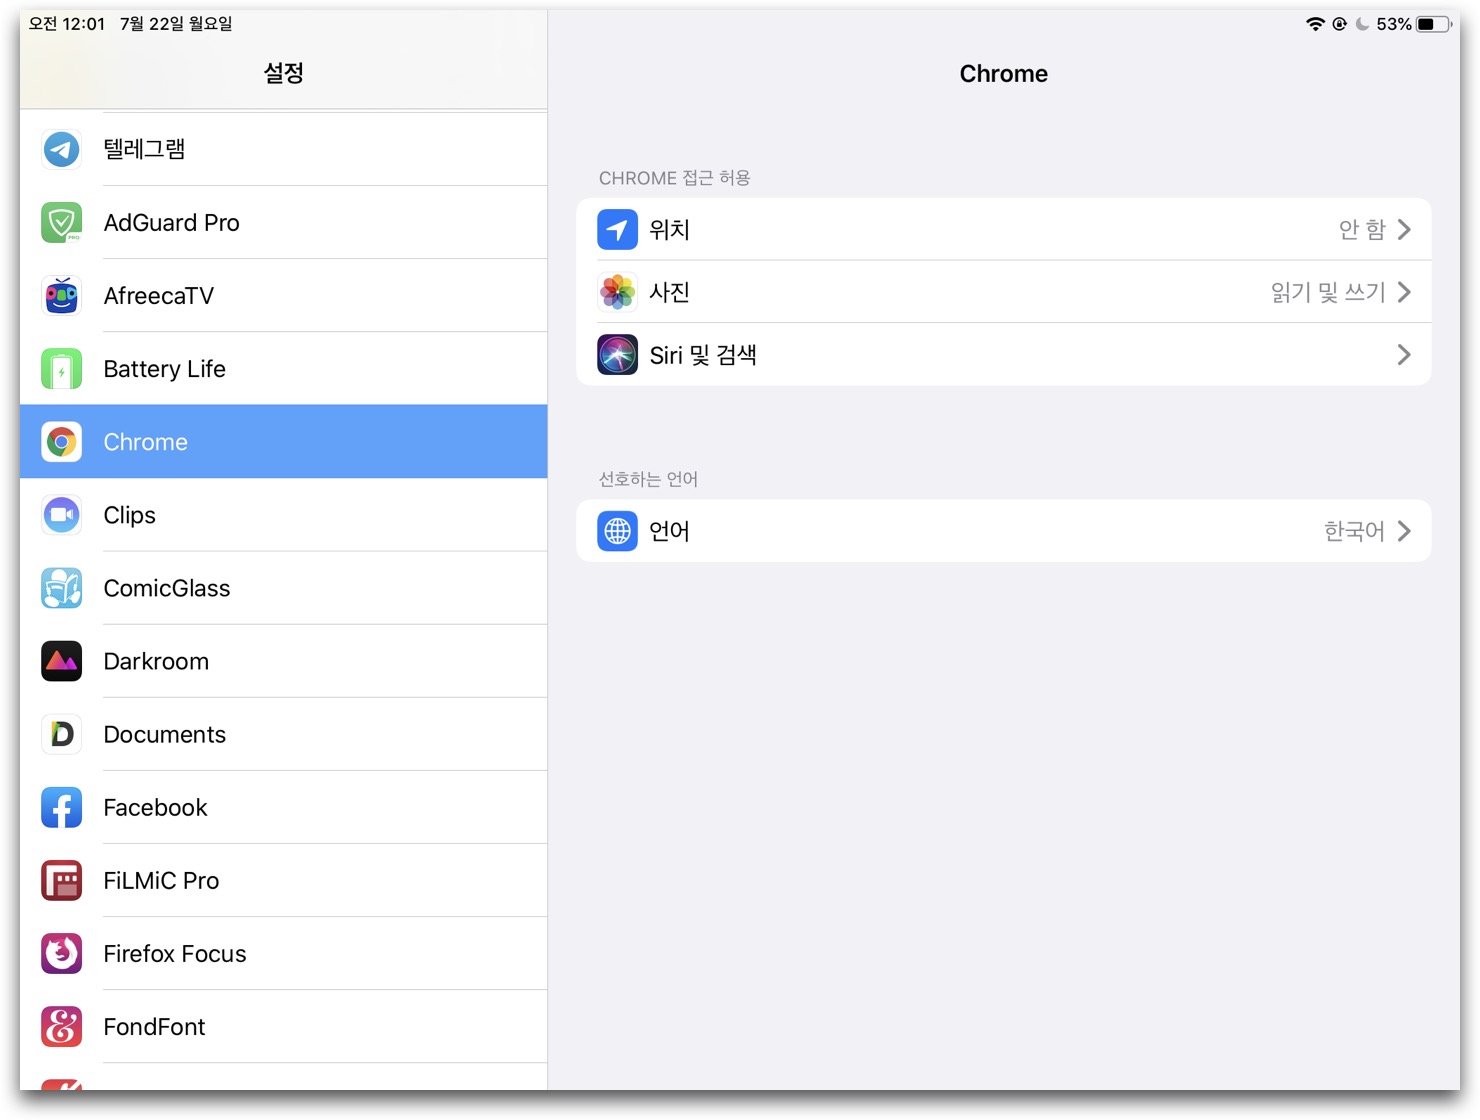
Task: Open the Siri 및 검색 row chevron
Action: (x=1404, y=355)
